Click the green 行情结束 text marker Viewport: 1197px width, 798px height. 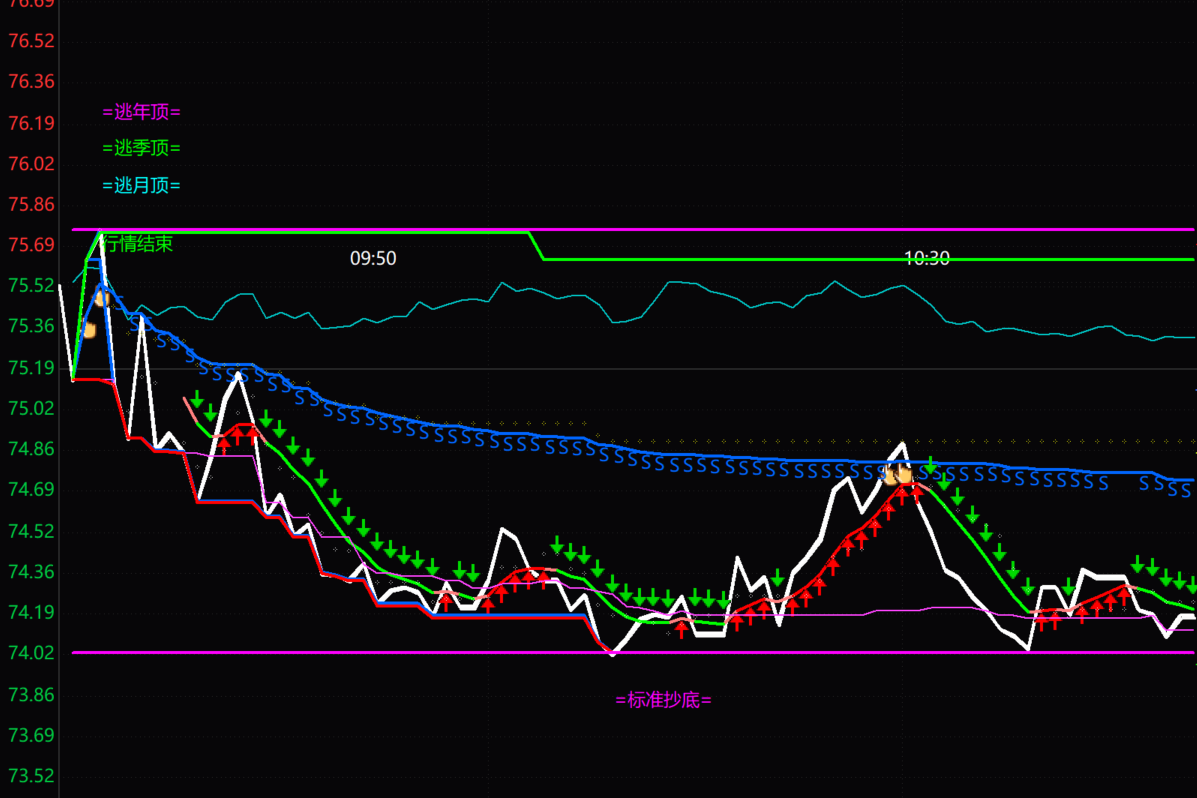tap(138, 244)
